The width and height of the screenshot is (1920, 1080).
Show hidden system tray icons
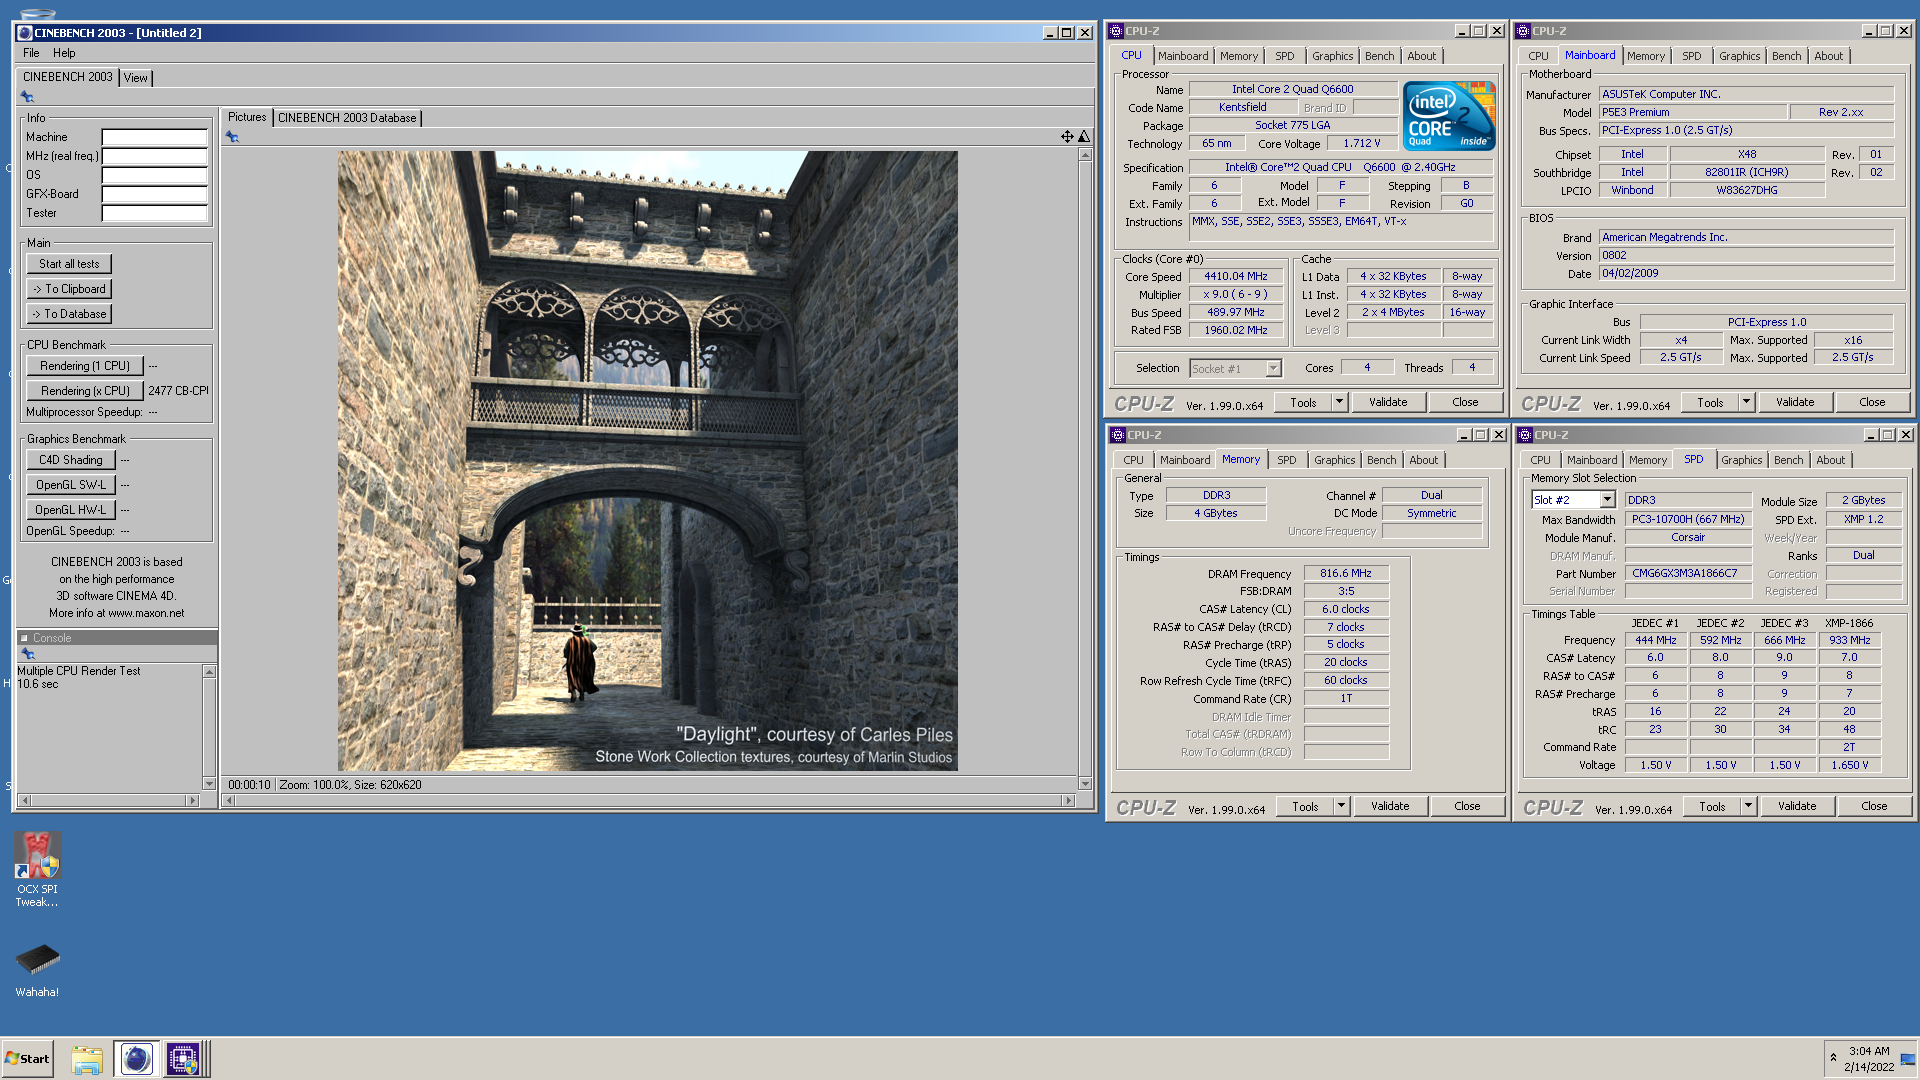(1833, 1058)
